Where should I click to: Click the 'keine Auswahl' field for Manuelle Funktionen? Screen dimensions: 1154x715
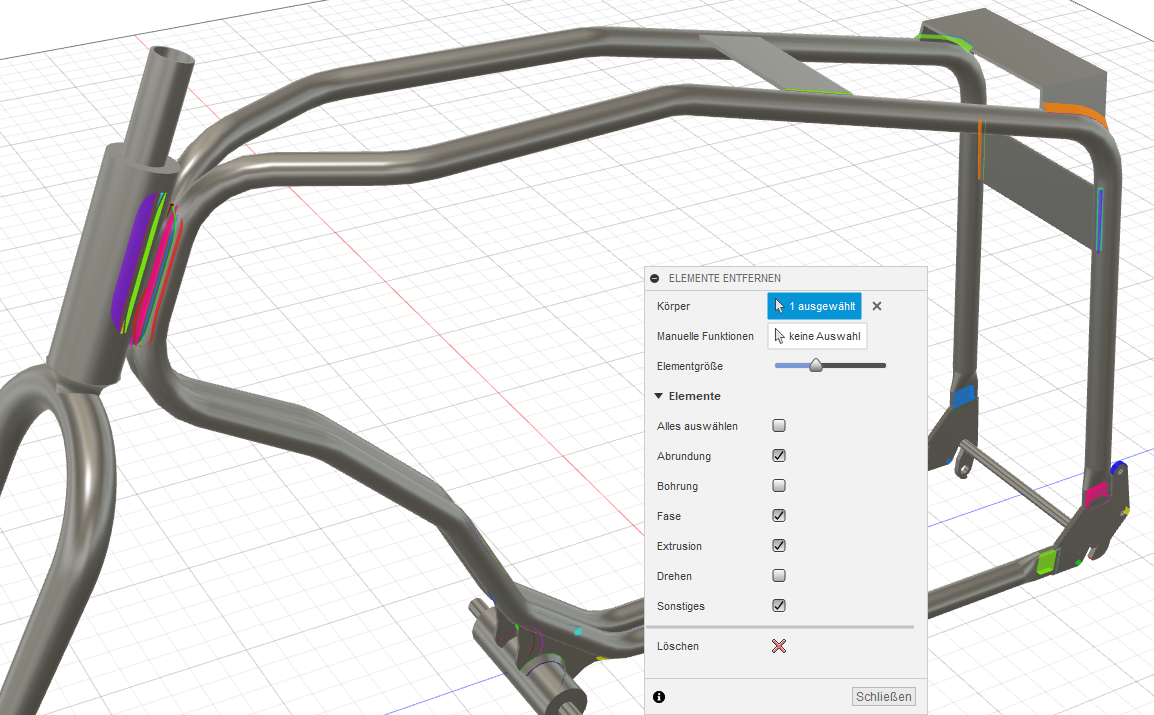tap(817, 336)
